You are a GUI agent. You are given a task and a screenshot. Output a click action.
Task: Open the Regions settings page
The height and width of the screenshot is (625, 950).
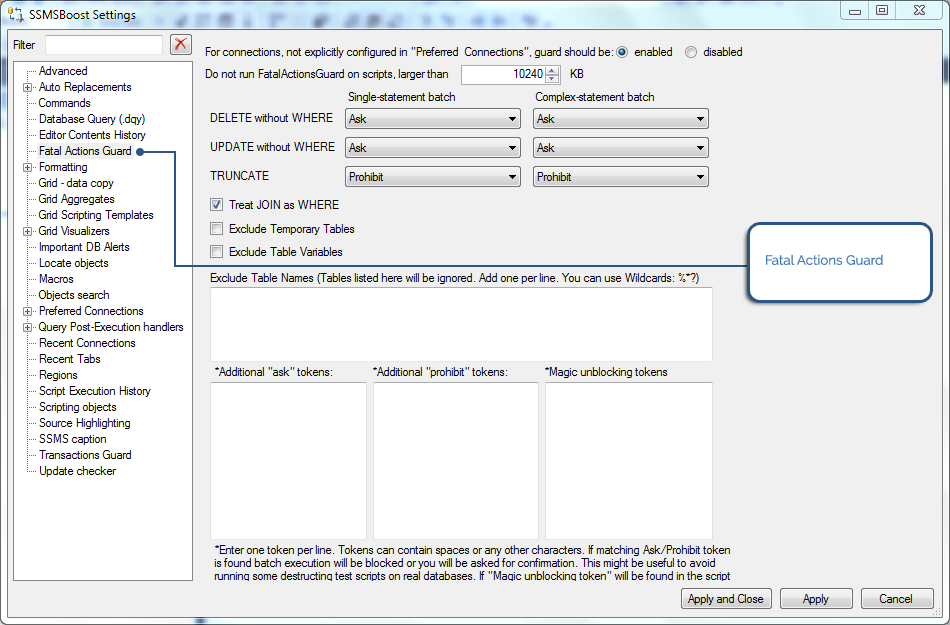pos(58,375)
